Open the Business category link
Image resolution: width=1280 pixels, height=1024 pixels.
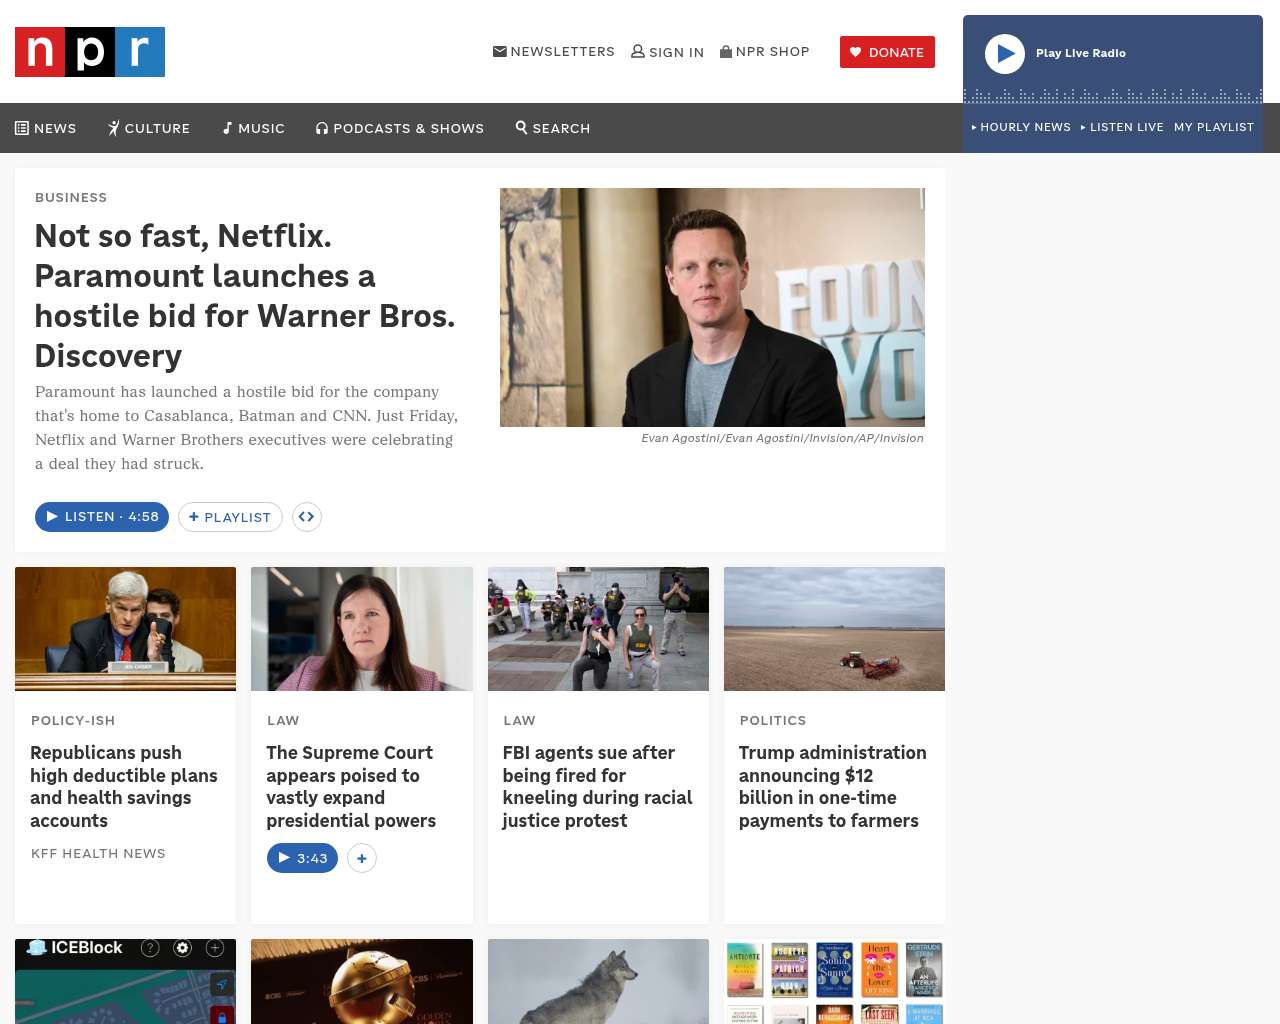coord(71,198)
